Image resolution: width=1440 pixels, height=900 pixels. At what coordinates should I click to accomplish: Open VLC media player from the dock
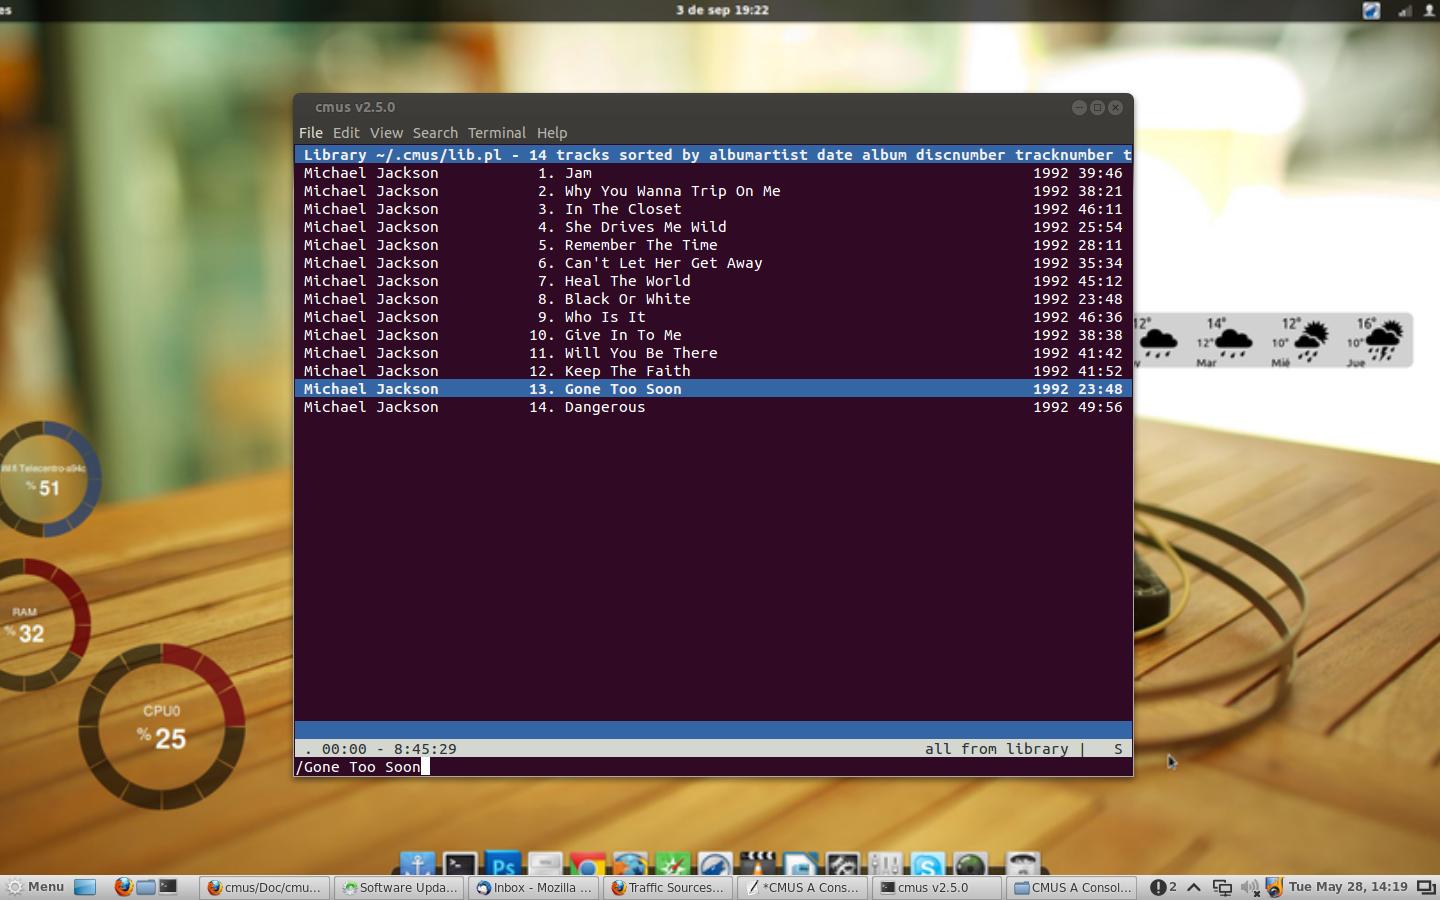tap(757, 866)
